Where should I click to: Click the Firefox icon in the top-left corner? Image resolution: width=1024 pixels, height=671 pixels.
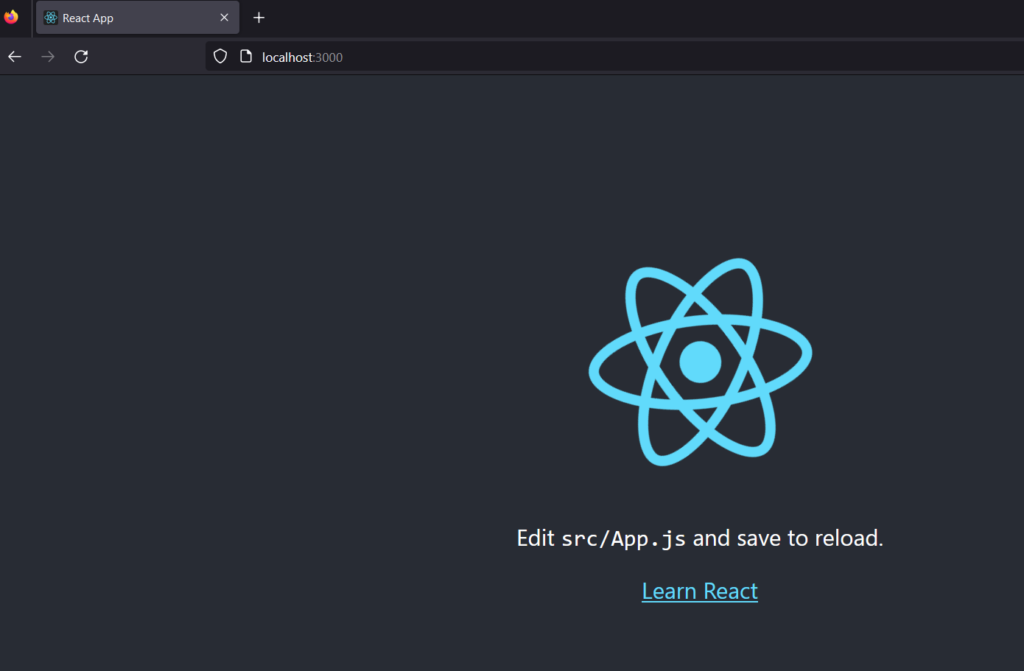pos(11,16)
